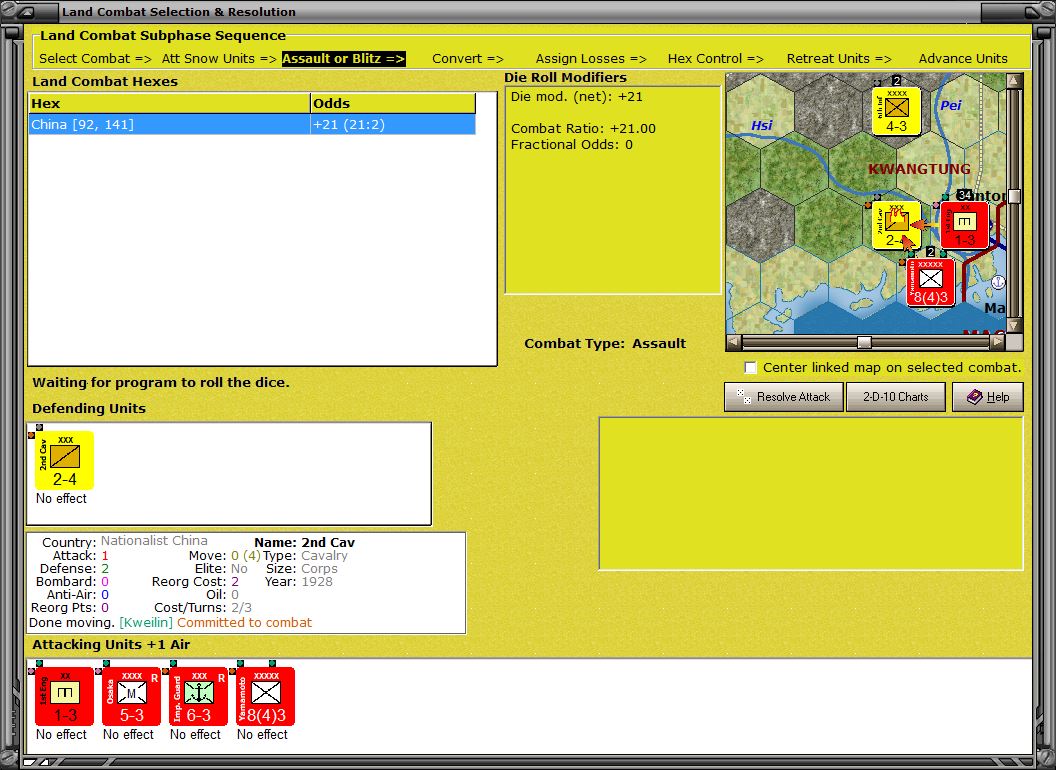Enable Center linked map on selected combat

tap(750, 367)
